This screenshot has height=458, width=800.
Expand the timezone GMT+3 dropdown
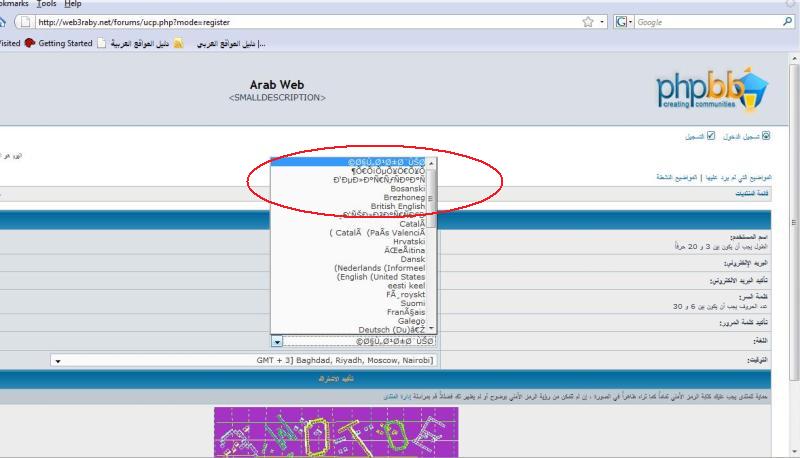[57, 360]
